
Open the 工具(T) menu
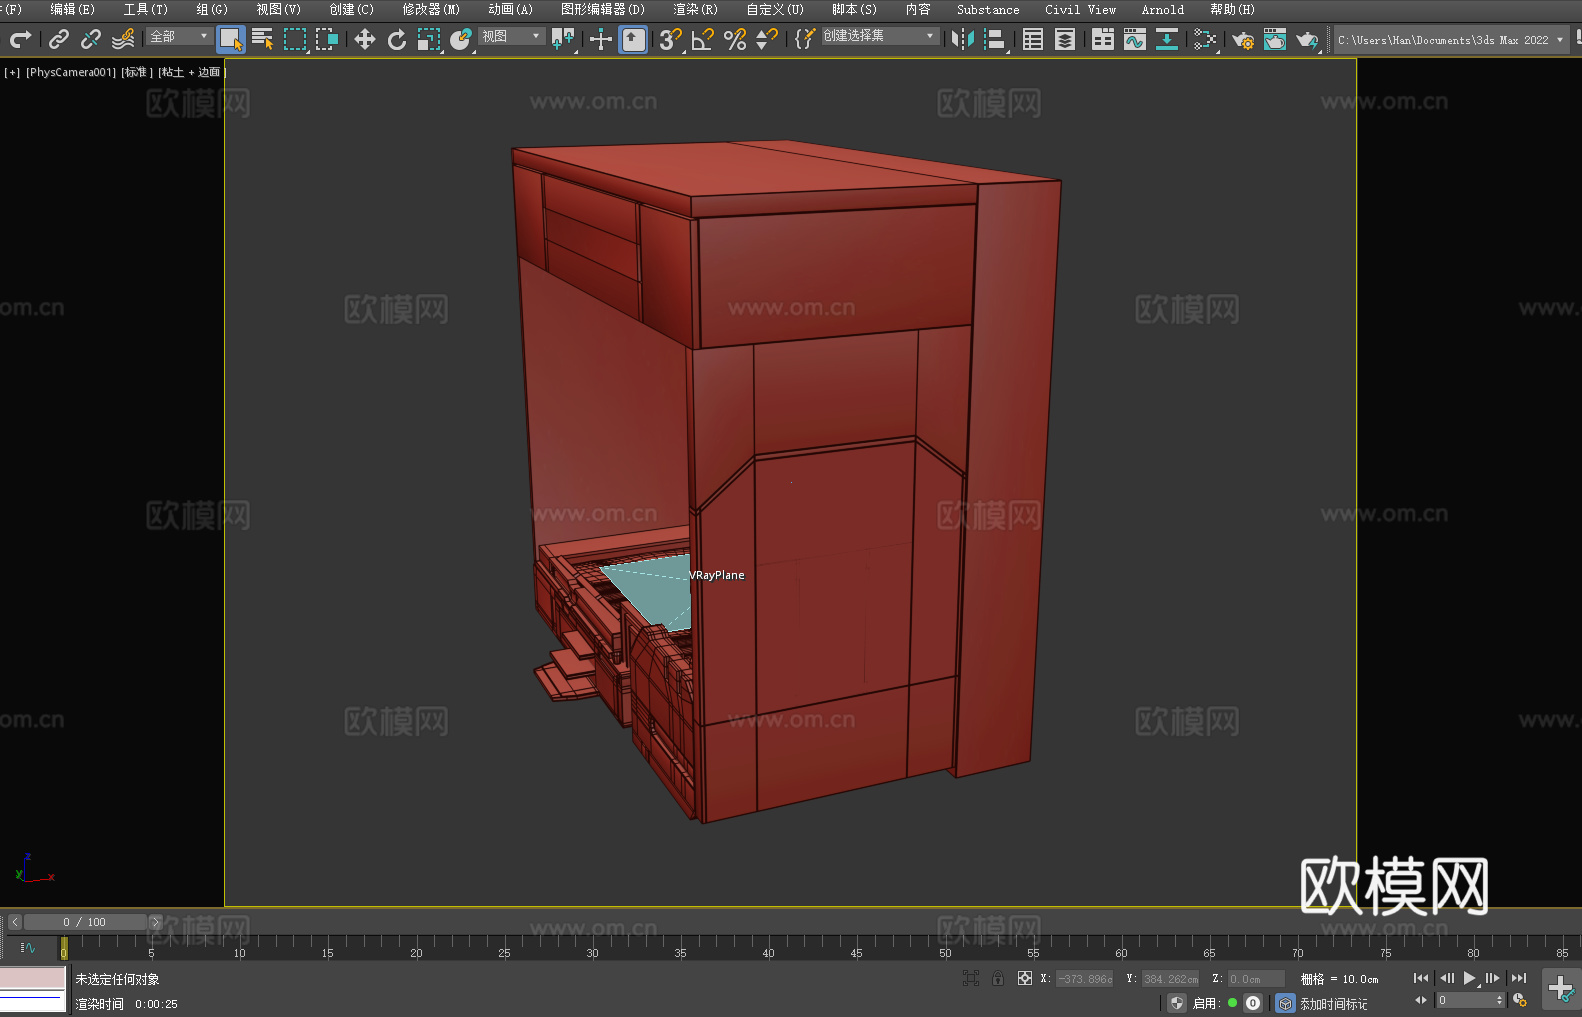pos(145,9)
